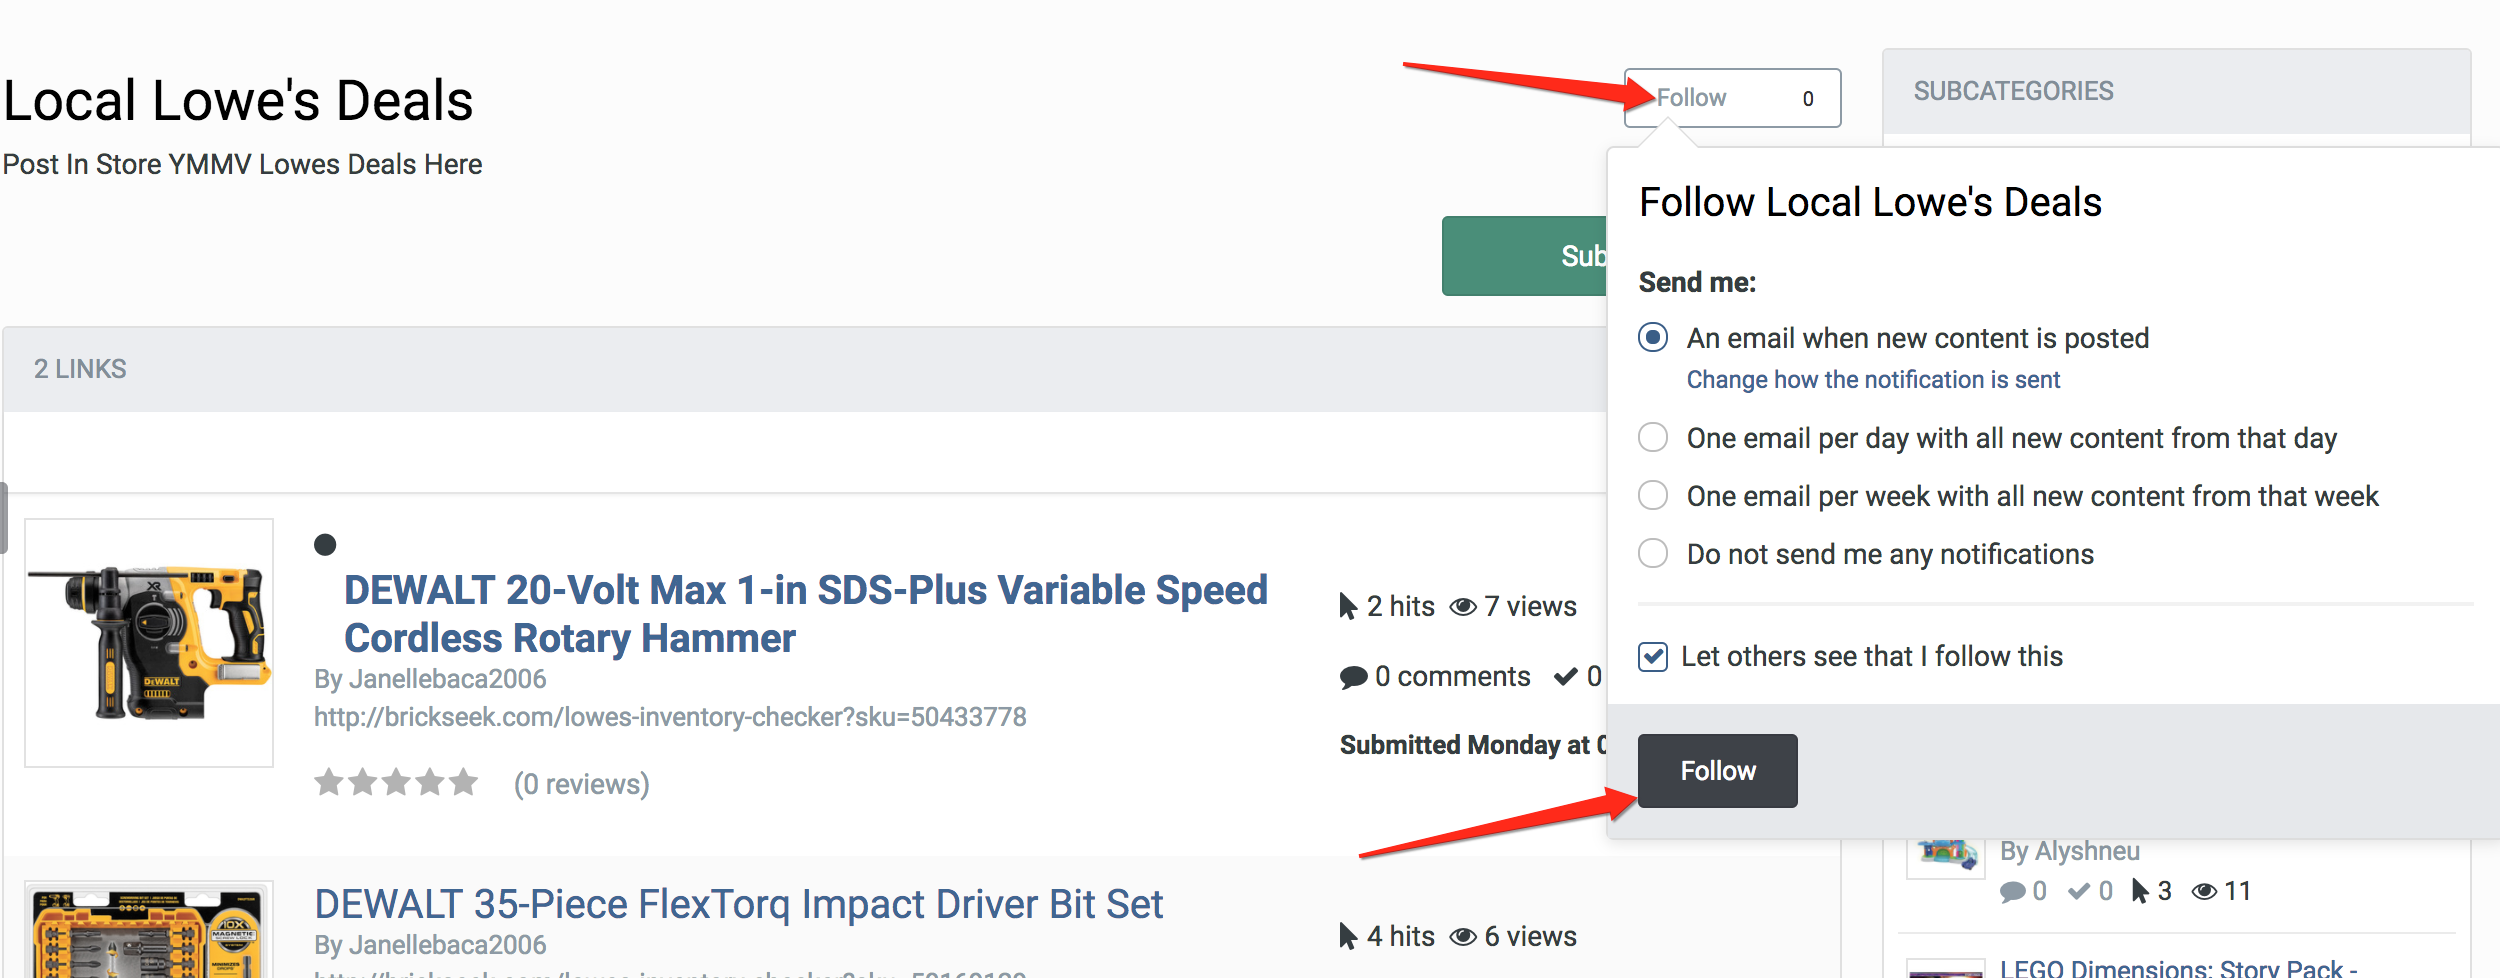Click sidebar cursor hits icon showing 3
Viewport: 2500px width, 978px height.
tap(2140, 891)
